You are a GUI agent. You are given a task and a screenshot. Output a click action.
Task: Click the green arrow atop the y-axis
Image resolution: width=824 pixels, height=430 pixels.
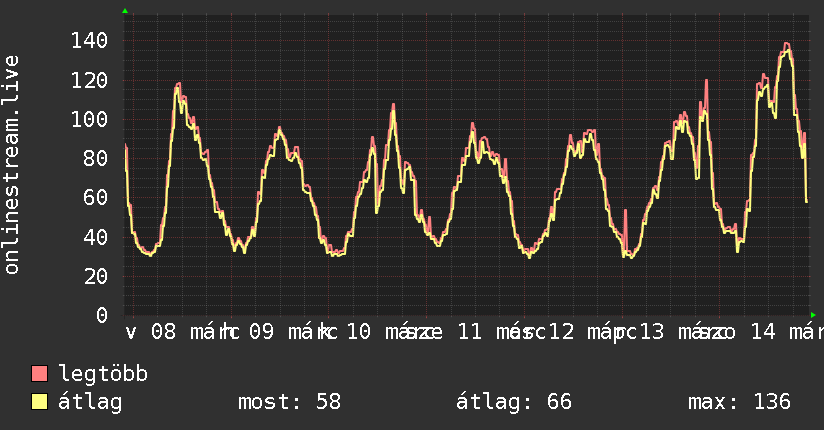point(125,11)
